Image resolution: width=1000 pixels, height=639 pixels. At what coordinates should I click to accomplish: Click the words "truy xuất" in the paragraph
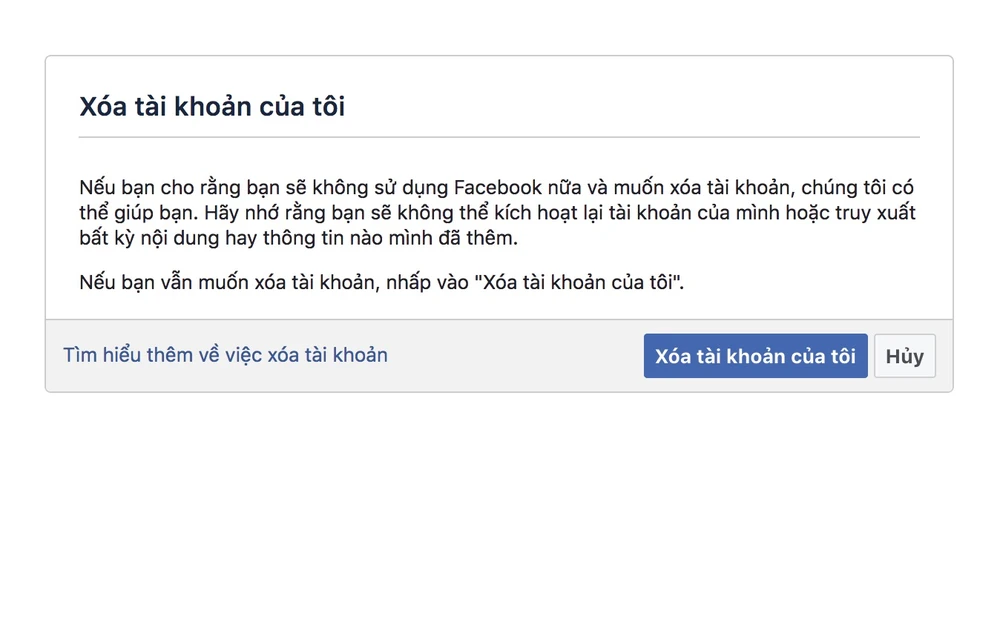pyautogui.click(x=876, y=213)
